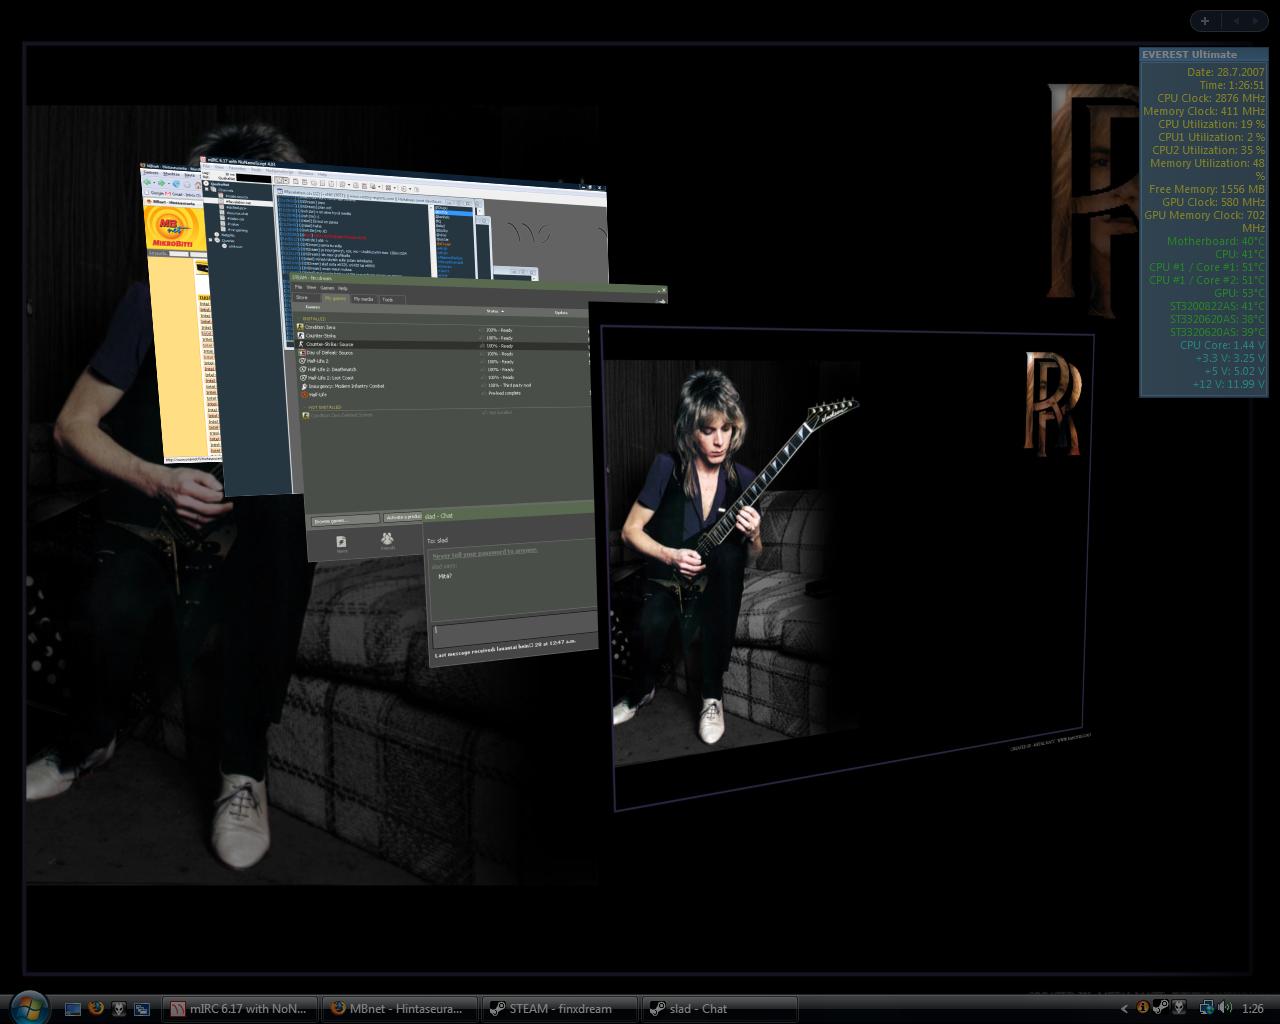
Task: Click the Steam icon in system tray
Action: pos(1162,1008)
